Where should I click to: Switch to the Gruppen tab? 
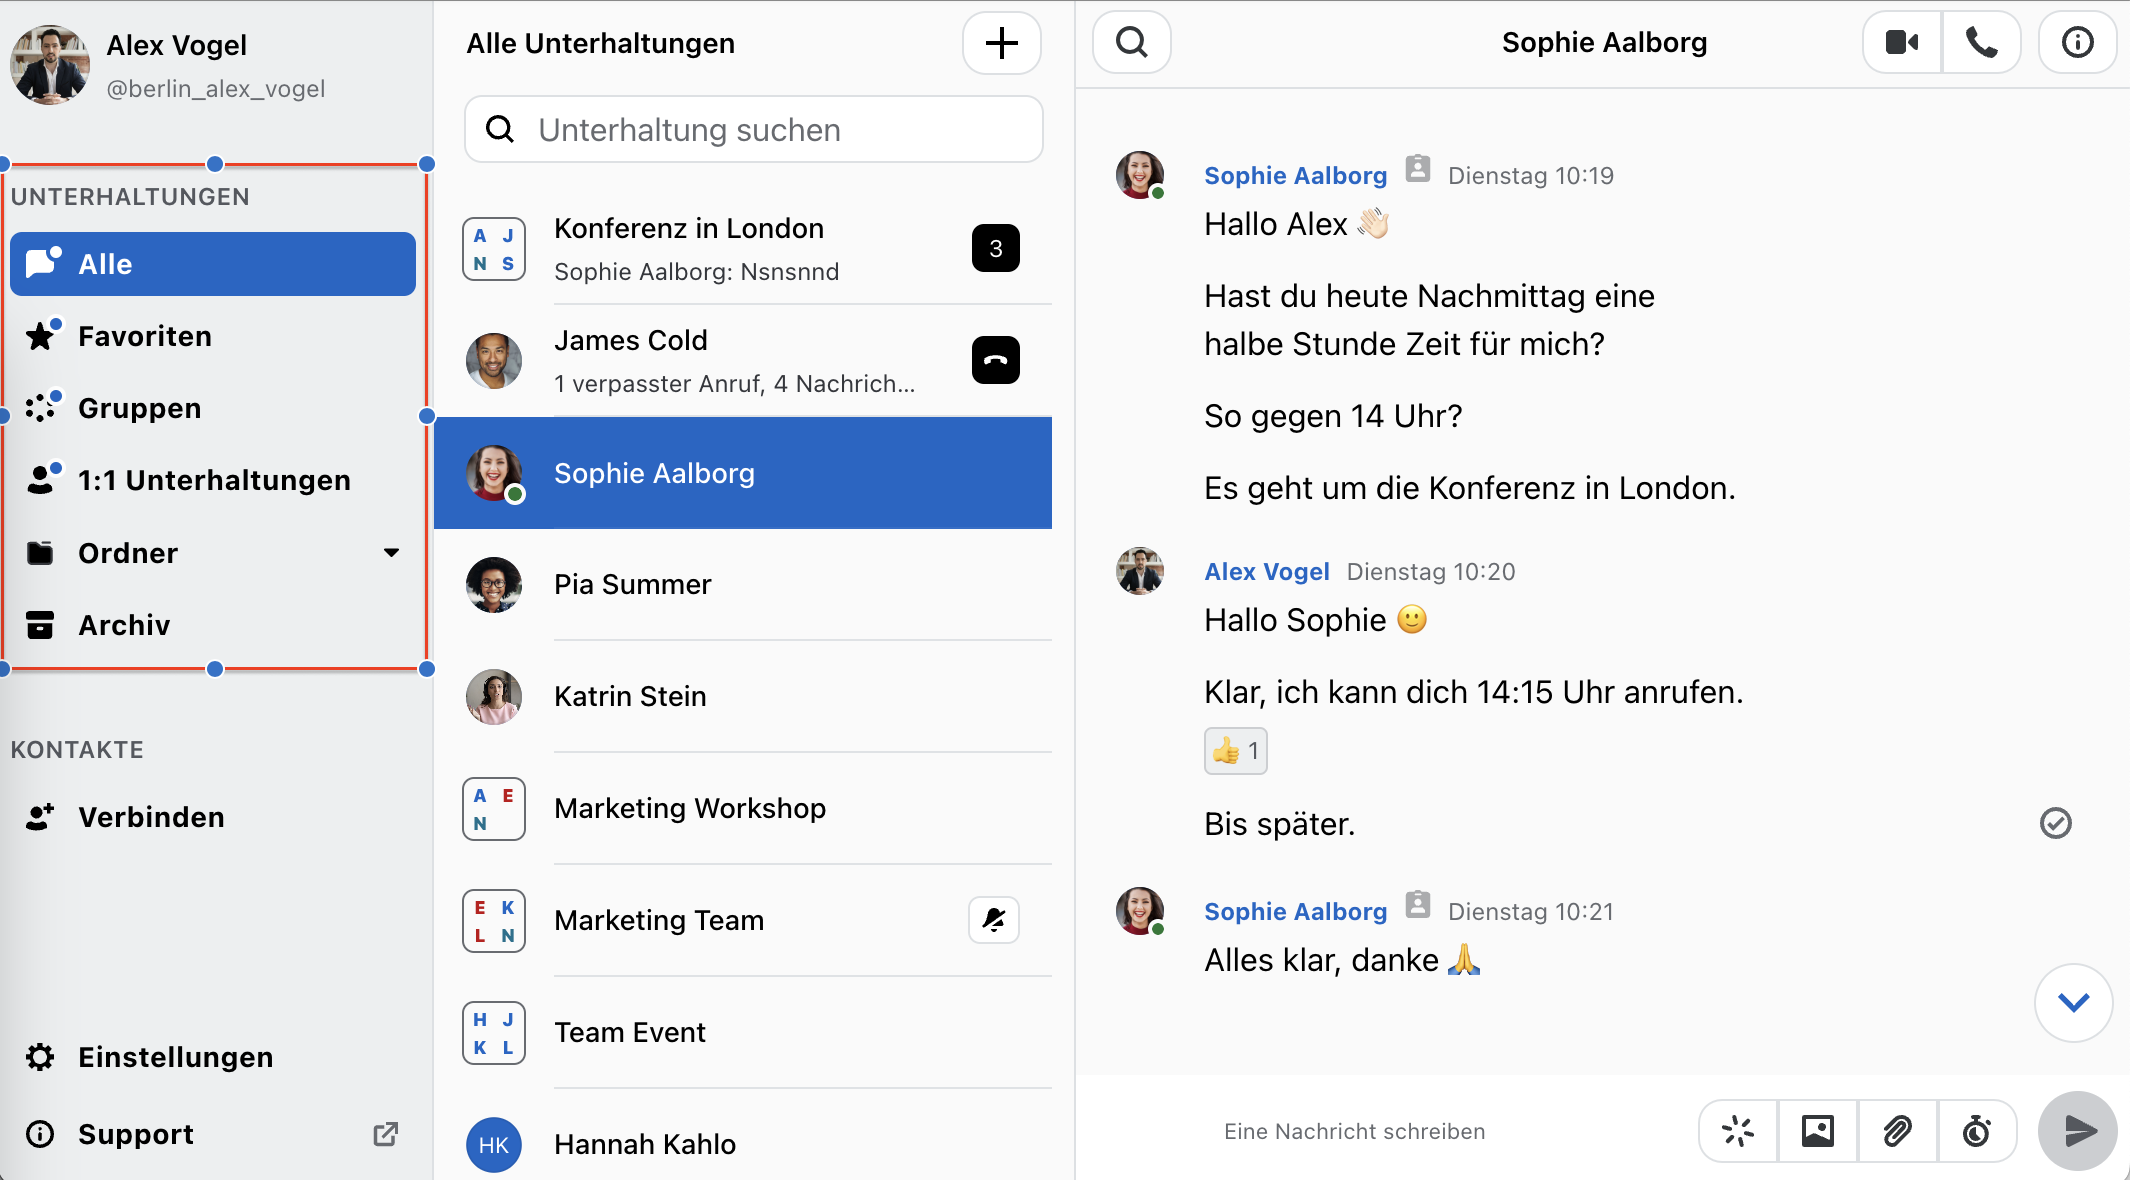pos(140,408)
